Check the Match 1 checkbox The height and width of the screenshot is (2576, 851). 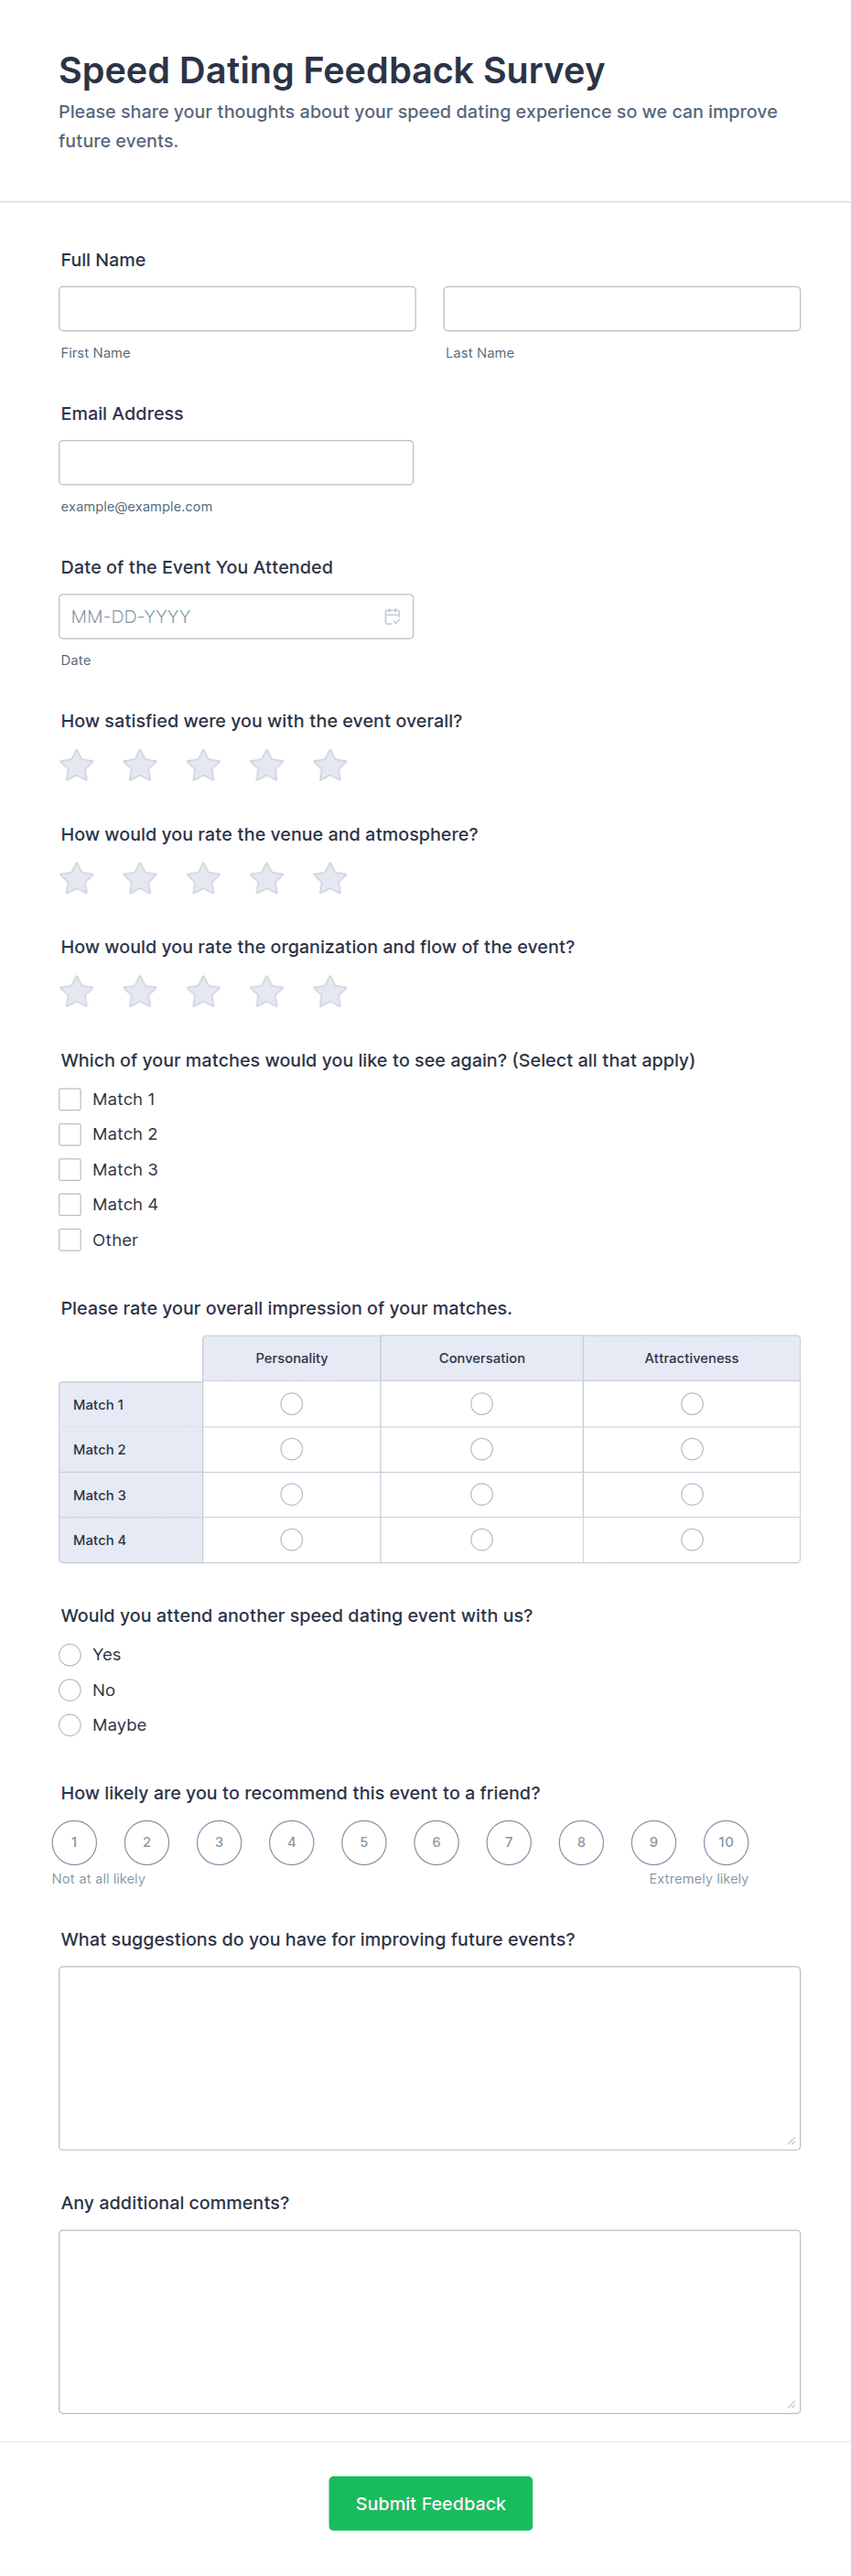coord(70,1099)
